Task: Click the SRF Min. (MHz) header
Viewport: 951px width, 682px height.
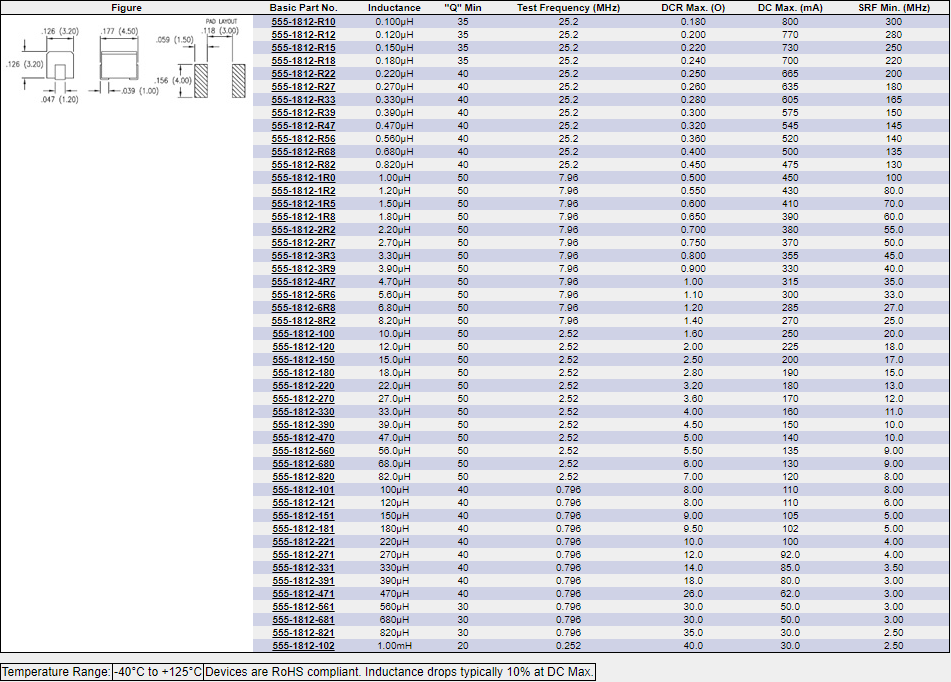Action: coord(893,8)
